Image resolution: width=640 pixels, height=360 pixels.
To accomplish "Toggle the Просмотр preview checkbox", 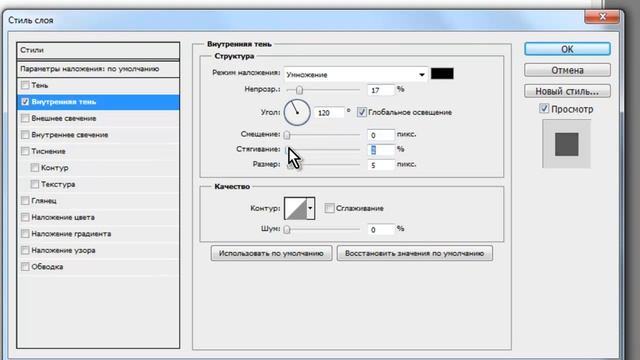I will [x=544, y=109].
